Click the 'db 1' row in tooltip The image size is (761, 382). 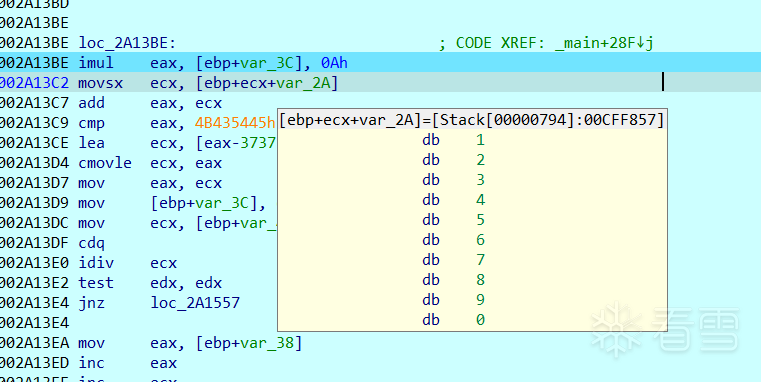454,140
